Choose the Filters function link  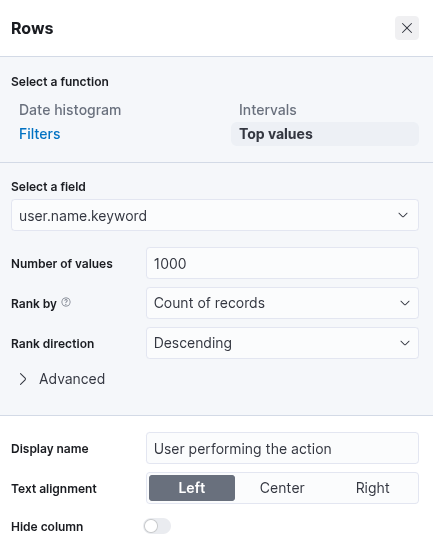click(40, 134)
